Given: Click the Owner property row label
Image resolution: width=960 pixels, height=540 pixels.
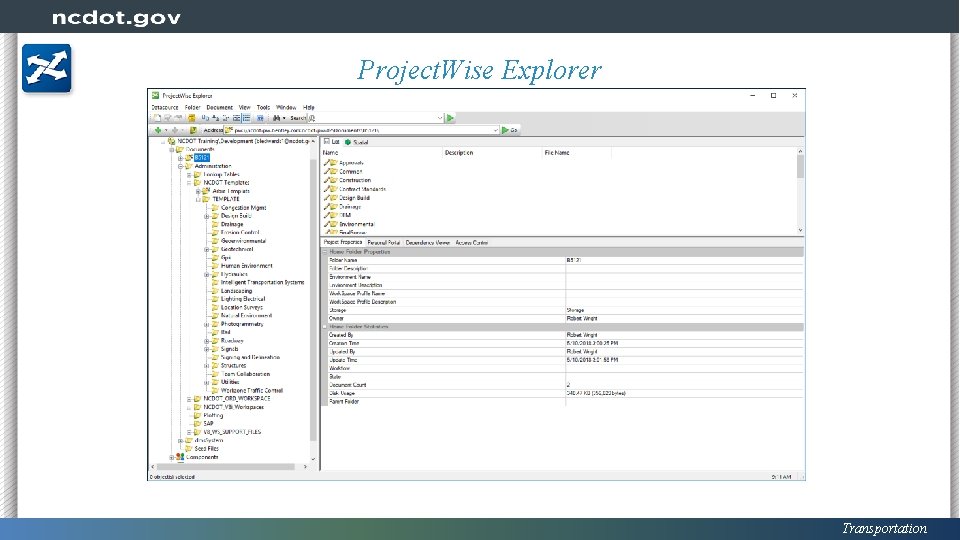Looking at the screenshot, I should (336, 318).
